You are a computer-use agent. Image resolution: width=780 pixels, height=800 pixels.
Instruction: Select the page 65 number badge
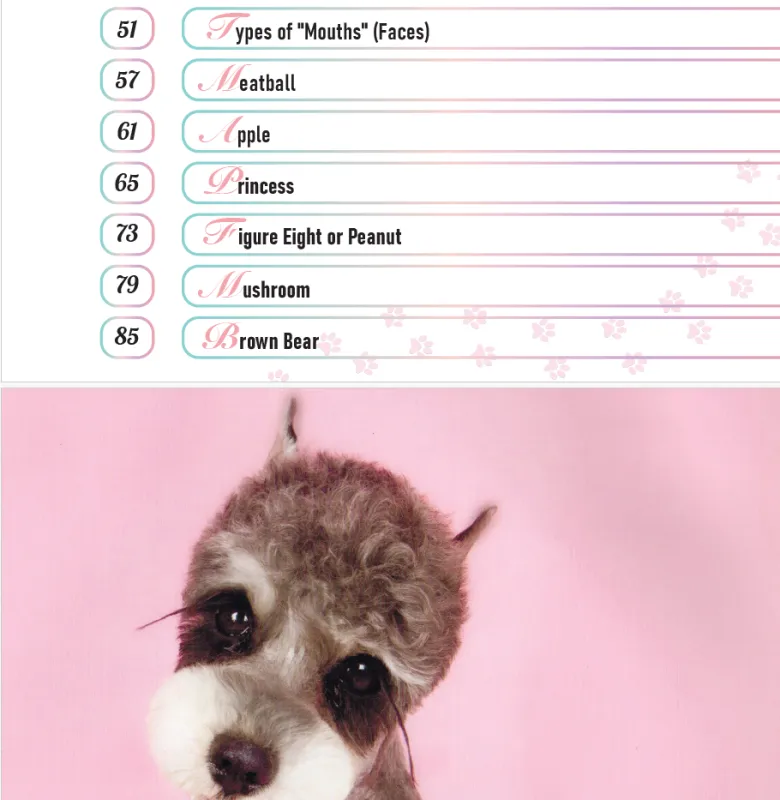point(127,183)
